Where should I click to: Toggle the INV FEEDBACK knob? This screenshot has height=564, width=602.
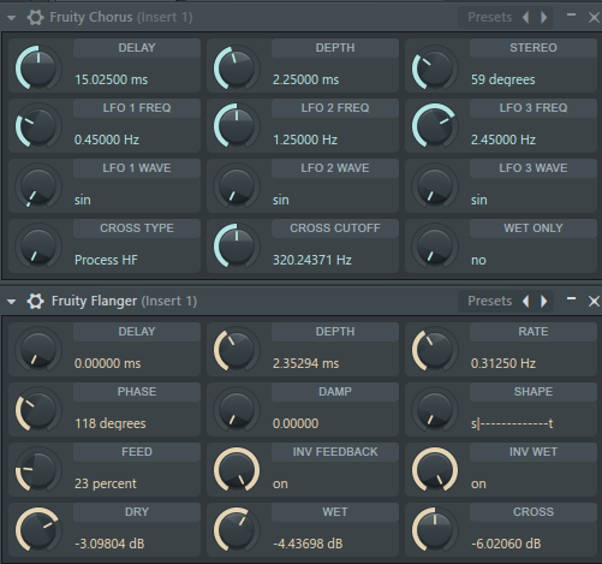pos(236,471)
